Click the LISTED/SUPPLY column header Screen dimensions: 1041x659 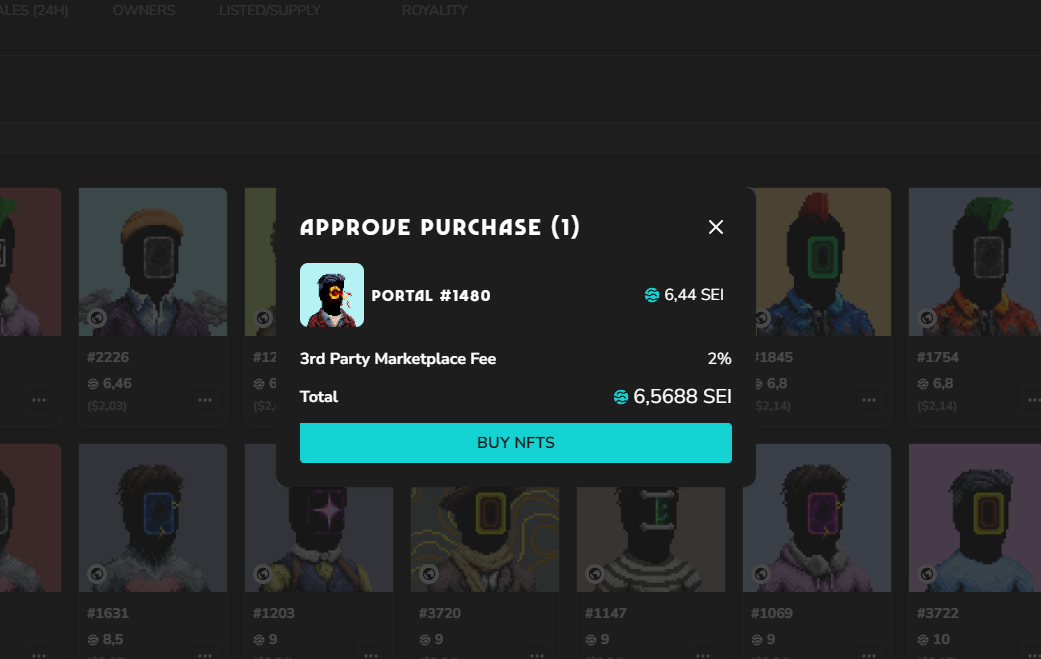[270, 11]
